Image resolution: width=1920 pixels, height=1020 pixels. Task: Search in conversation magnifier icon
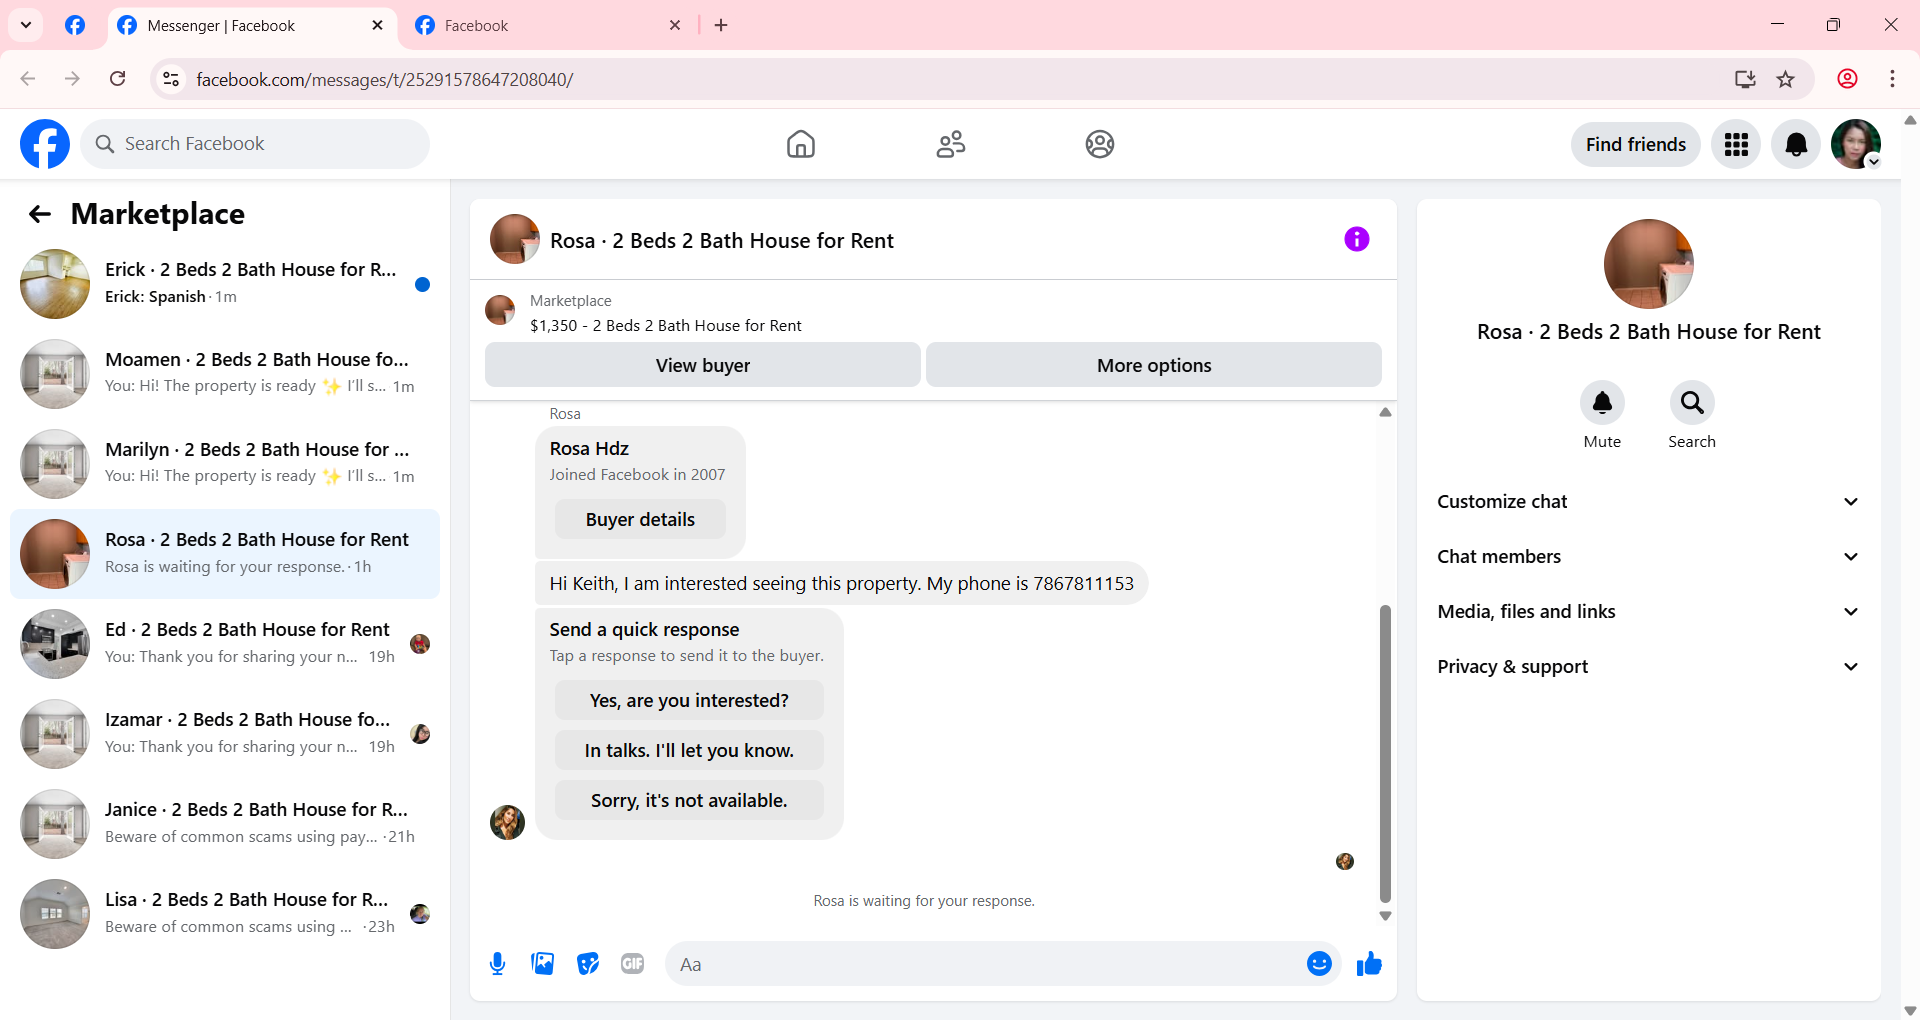pos(1692,402)
